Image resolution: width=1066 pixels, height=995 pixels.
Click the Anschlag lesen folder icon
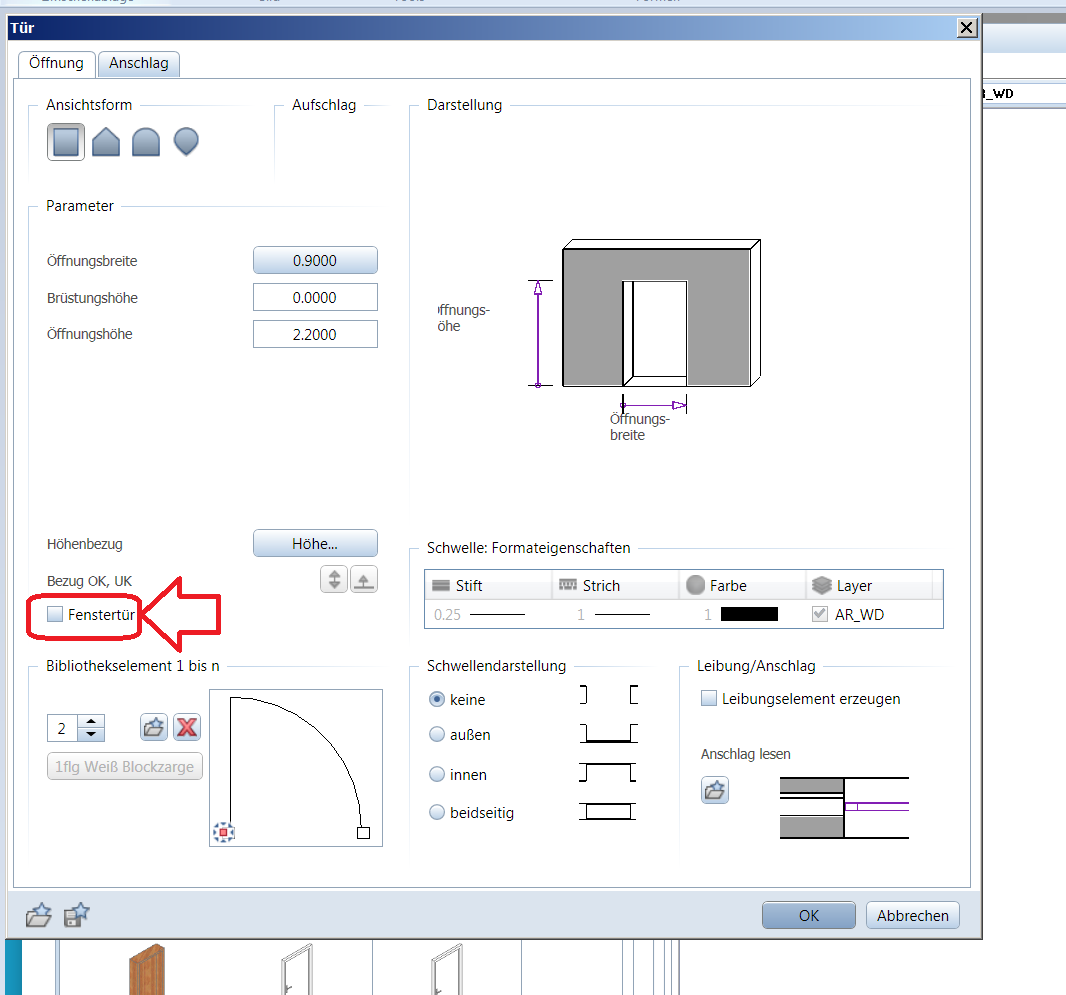[x=715, y=791]
